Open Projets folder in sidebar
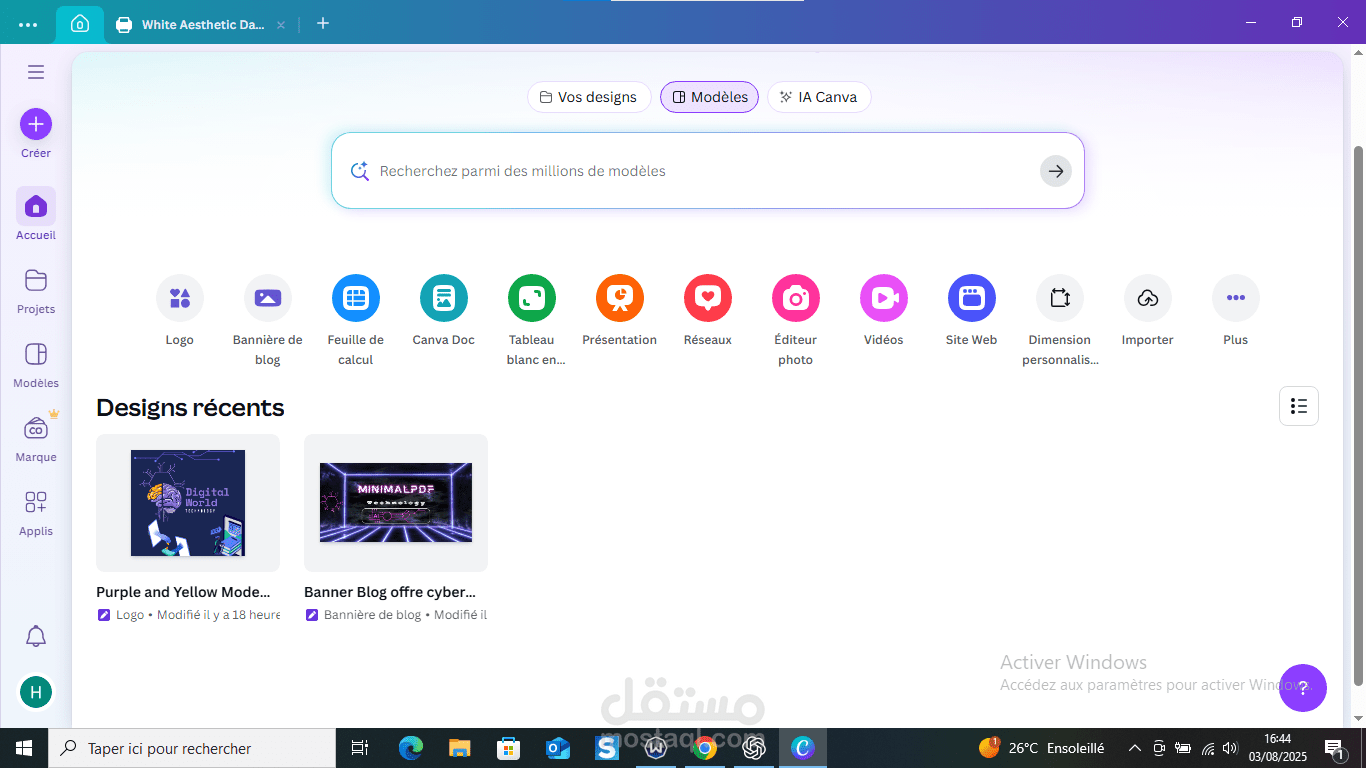 pos(36,290)
